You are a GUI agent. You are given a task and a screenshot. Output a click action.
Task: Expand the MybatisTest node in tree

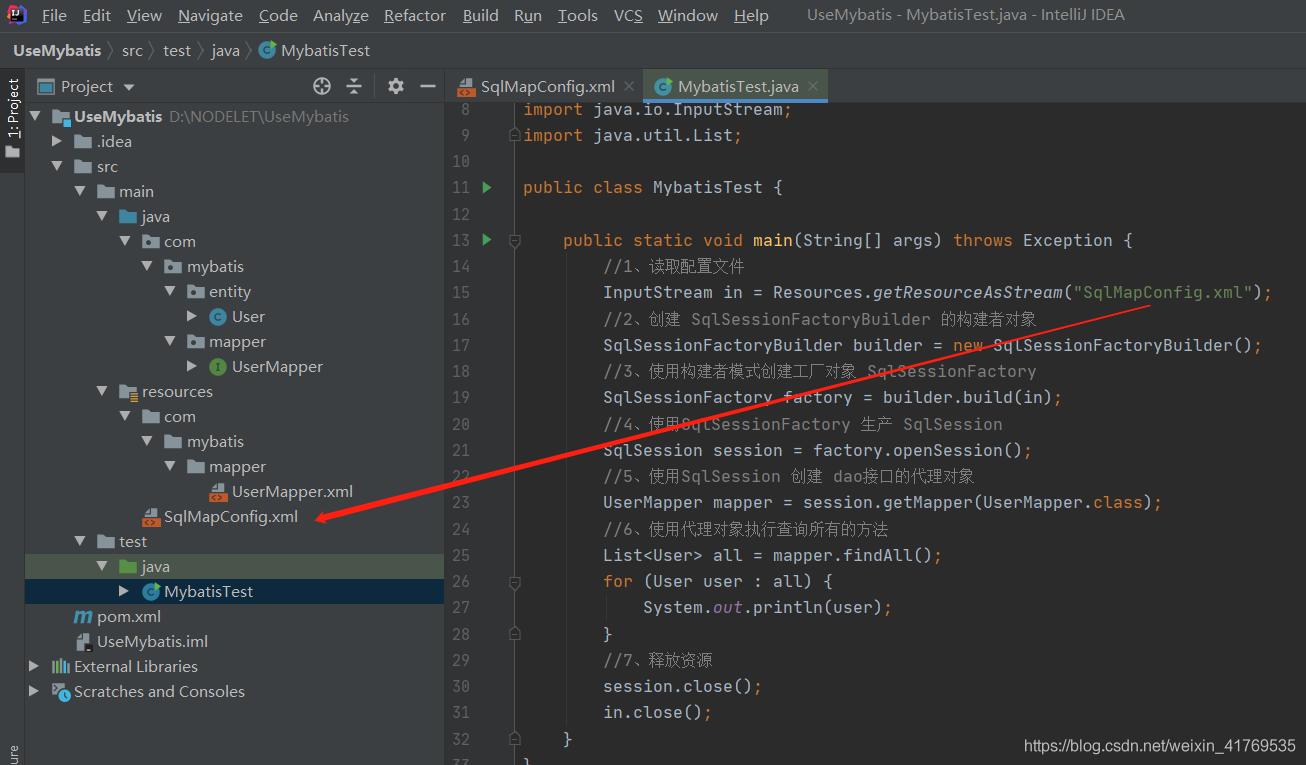click(x=124, y=592)
